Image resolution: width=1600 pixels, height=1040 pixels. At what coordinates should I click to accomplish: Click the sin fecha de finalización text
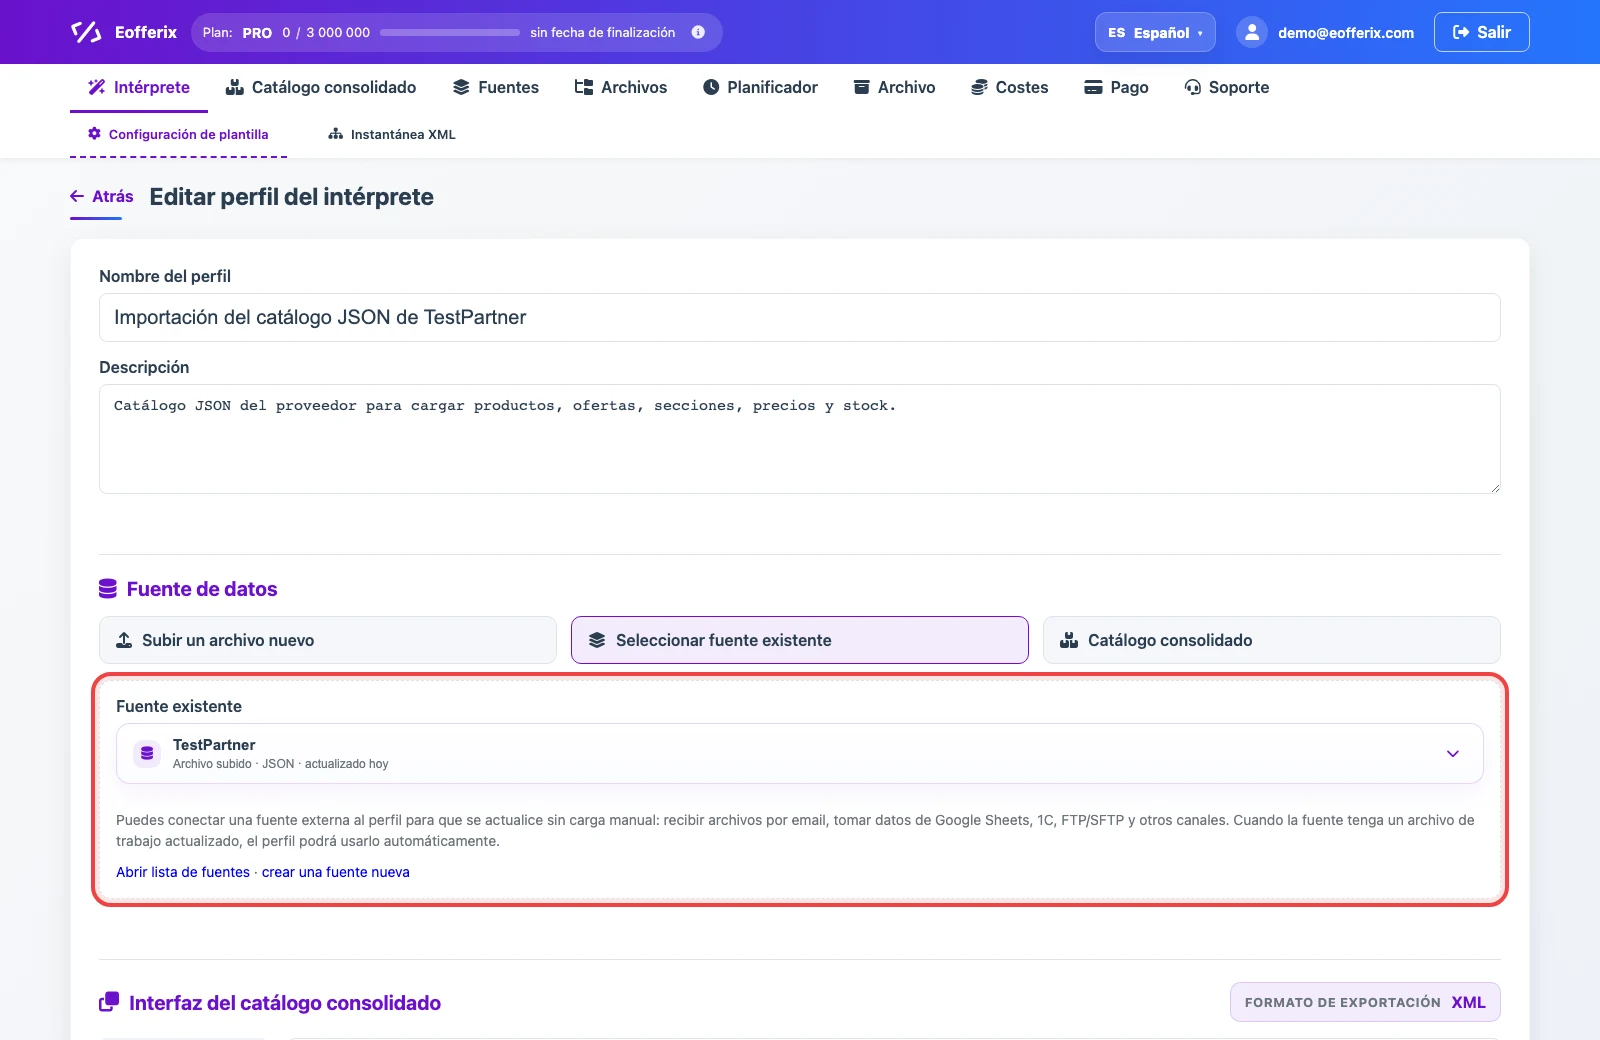(x=603, y=32)
